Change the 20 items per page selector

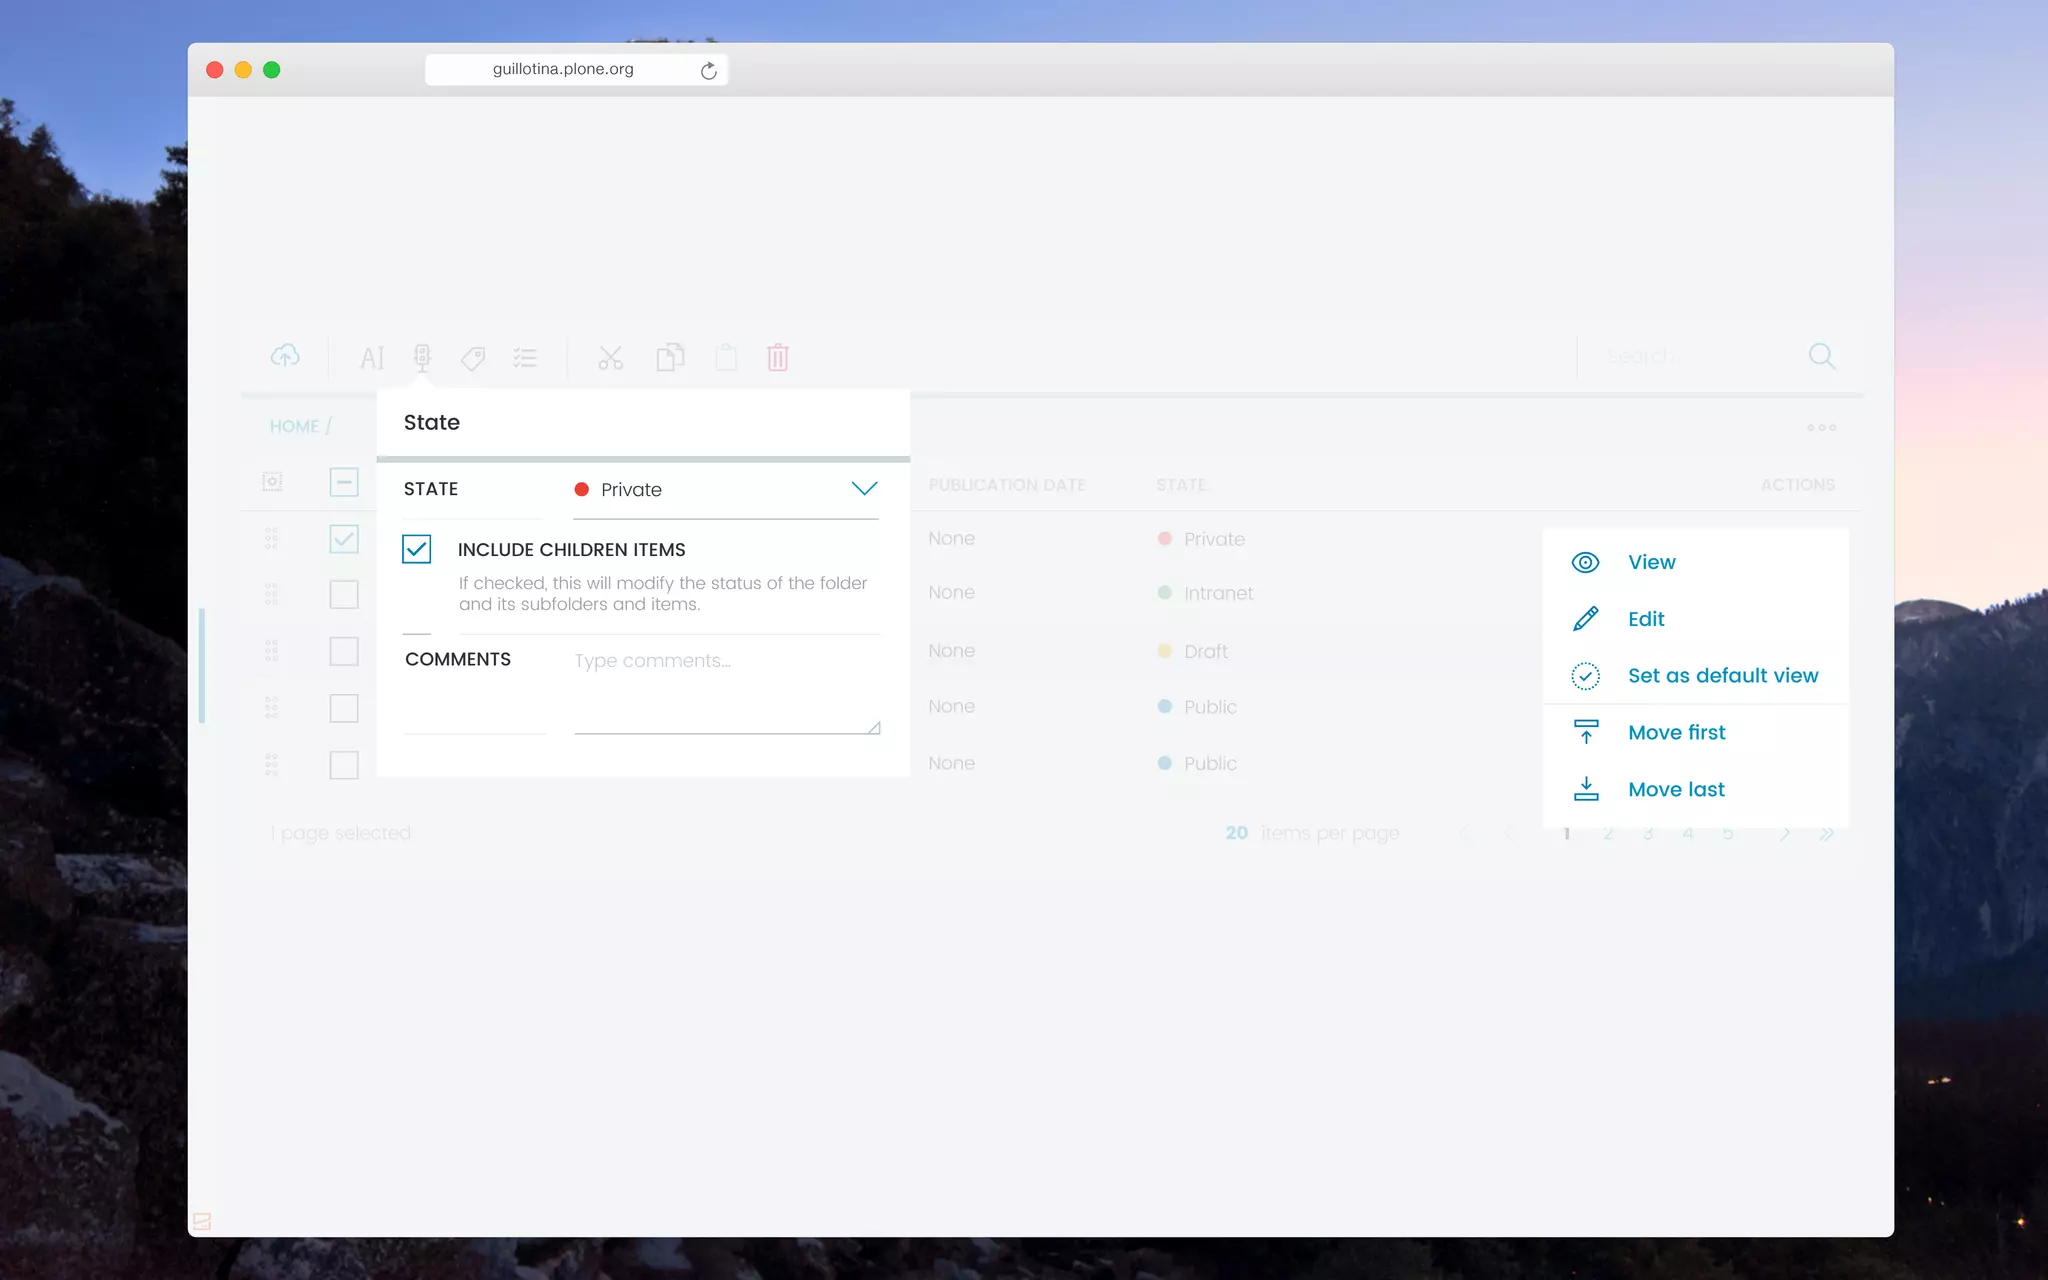[x=1237, y=833]
